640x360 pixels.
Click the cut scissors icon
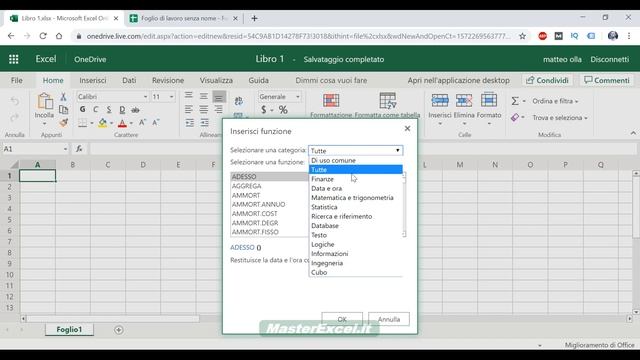click(63, 97)
